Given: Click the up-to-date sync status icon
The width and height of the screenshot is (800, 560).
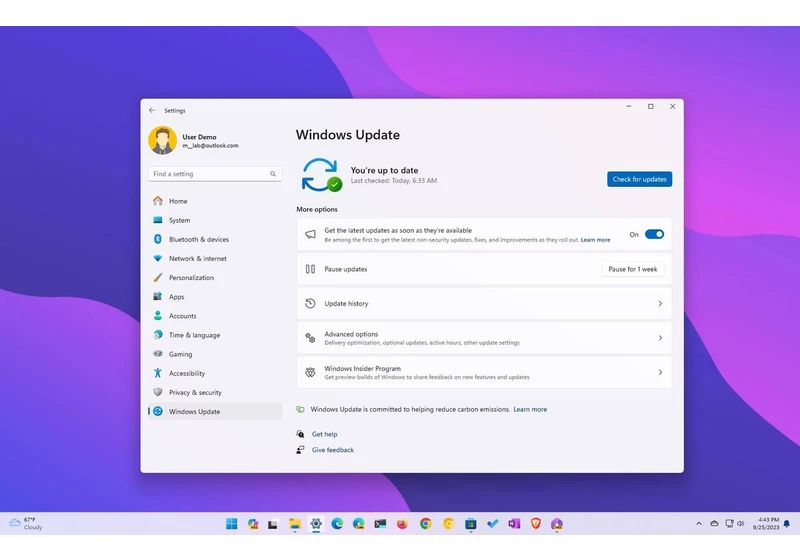Looking at the screenshot, I should point(321,175).
